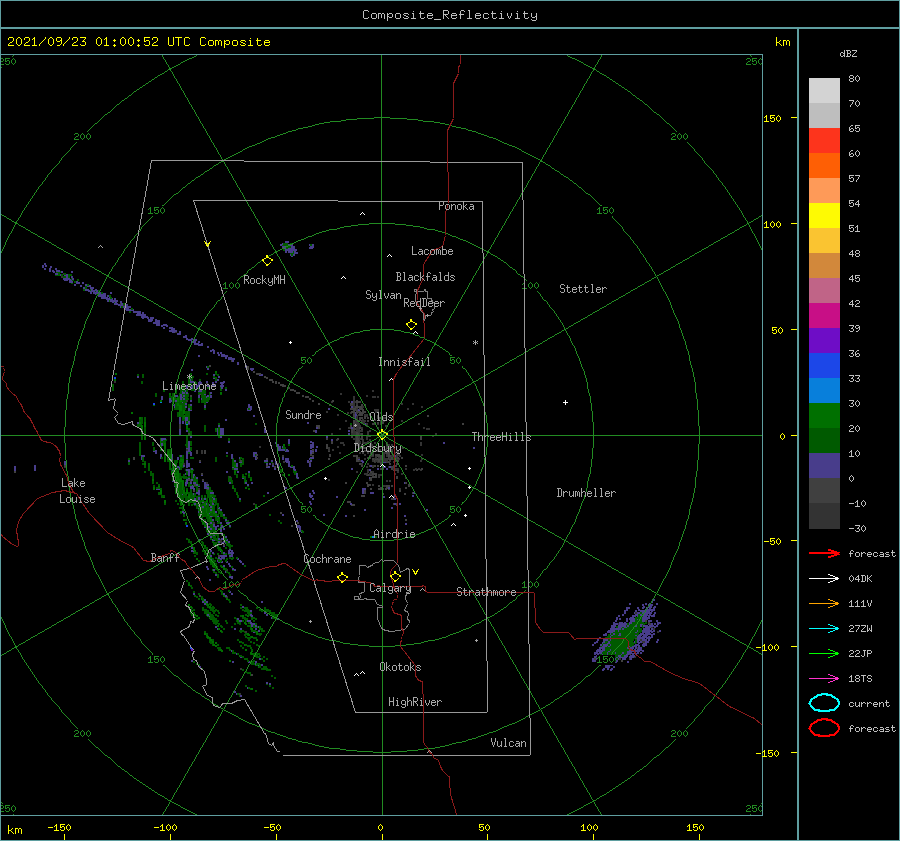Select the Blackfalds label
Viewport: 900px width, 841px height.
(425, 277)
